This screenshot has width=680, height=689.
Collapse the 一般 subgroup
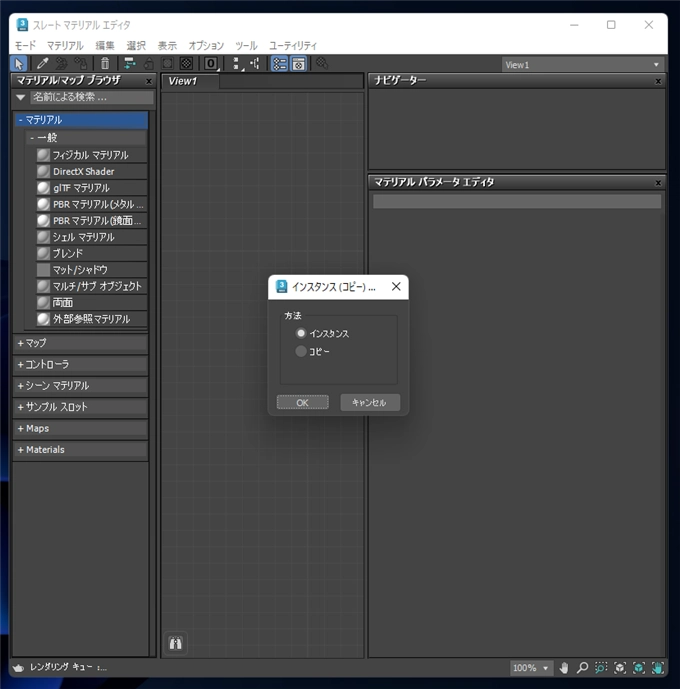coord(86,138)
